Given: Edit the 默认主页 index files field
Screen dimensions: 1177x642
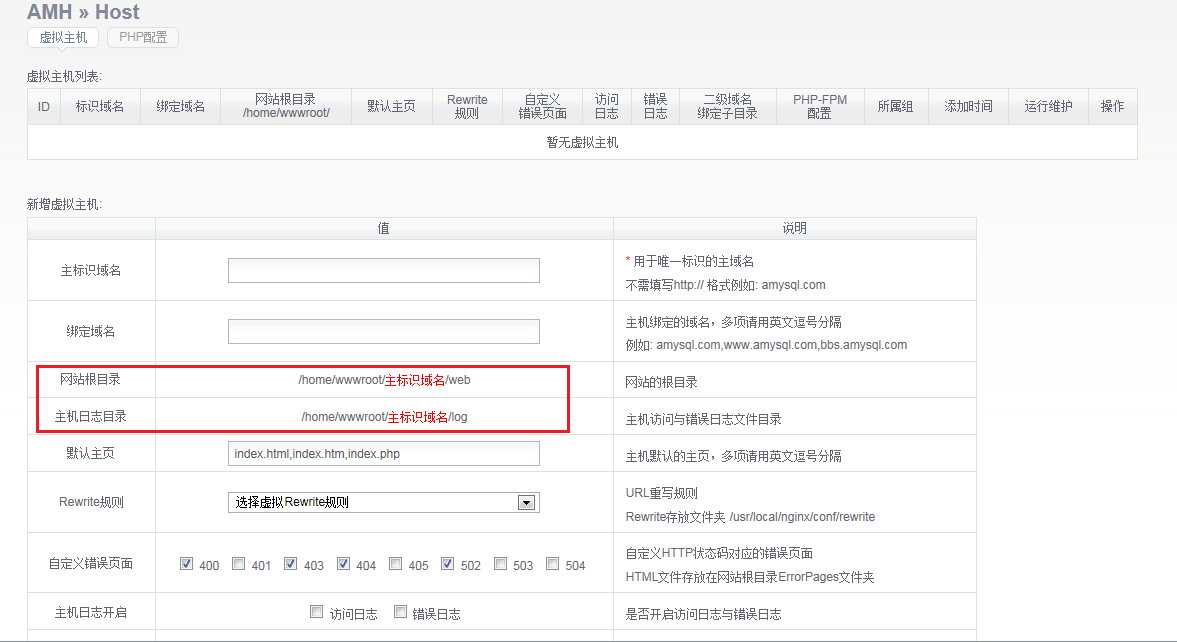Looking at the screenshot, I should pos(383,454).
